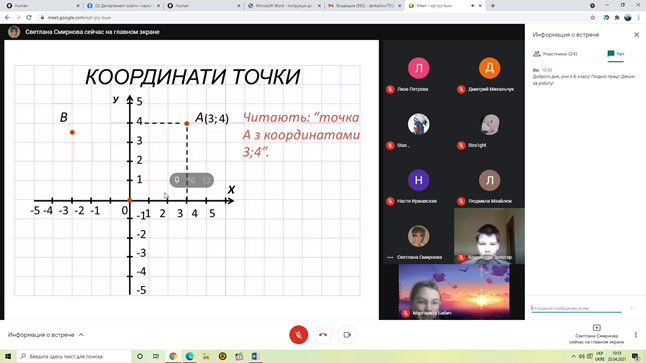Select Людмила Михайлюк's participant tile
This screenshot has width=646, height=363.
[x=489, y=180]
